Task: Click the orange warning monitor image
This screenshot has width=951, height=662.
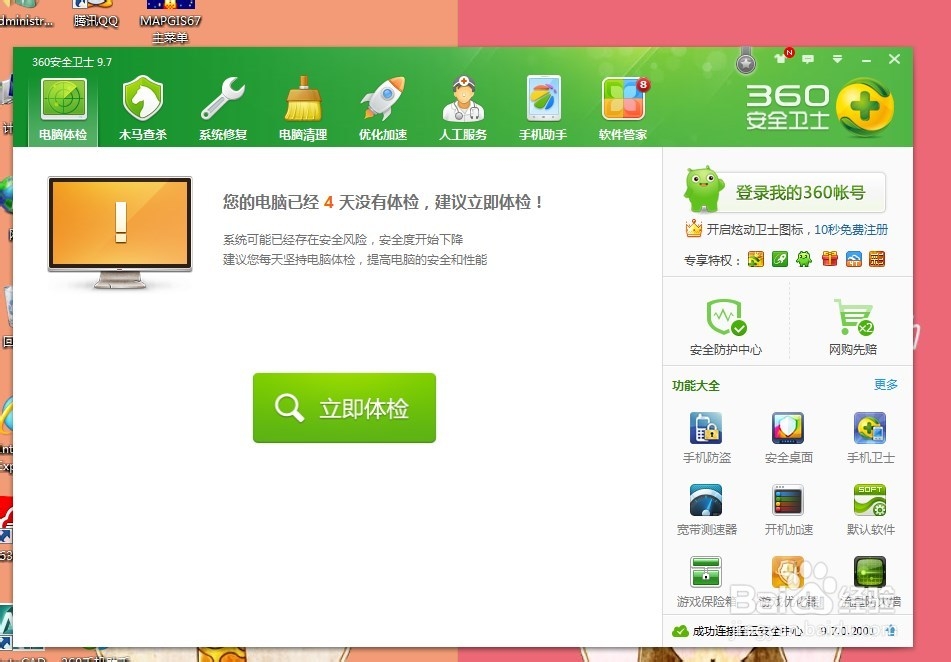Action: pos(120,232)
